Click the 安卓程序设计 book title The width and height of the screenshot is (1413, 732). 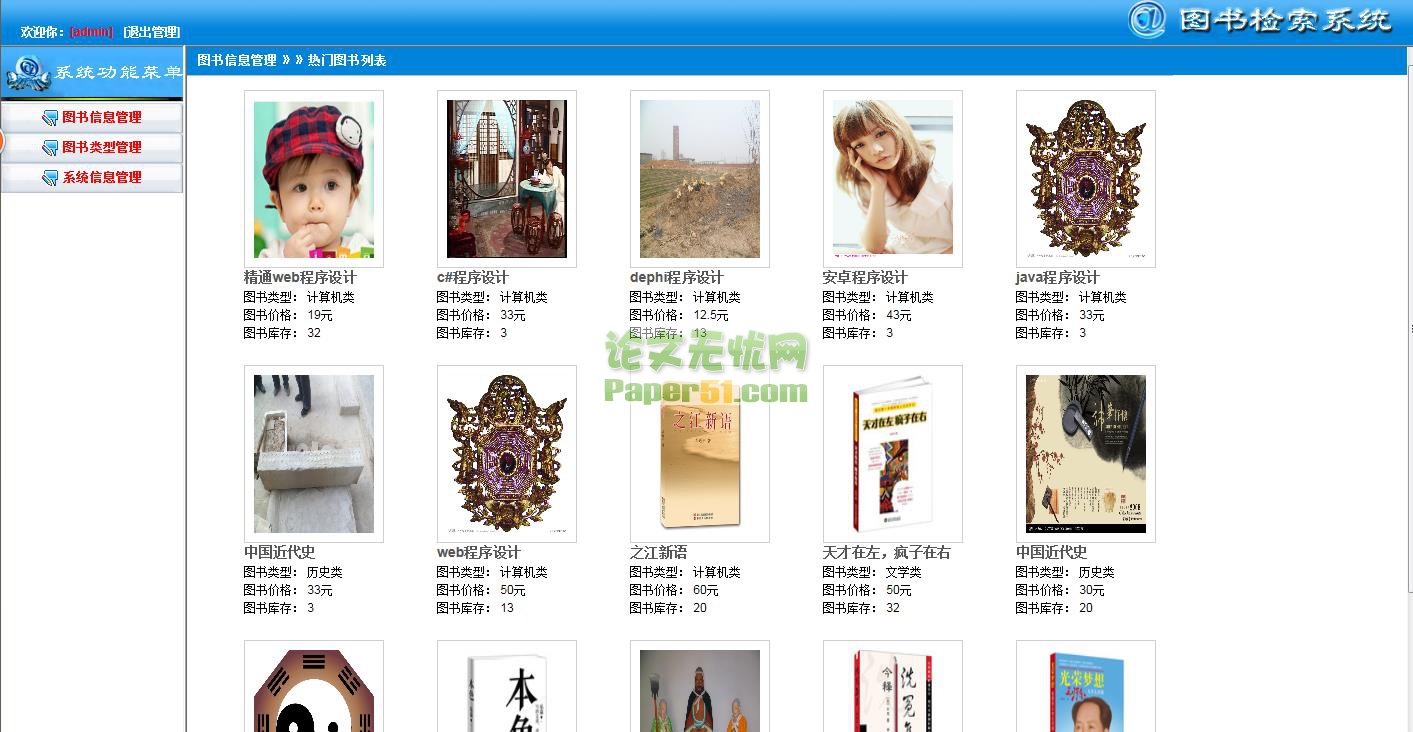pyautogui.click(x=865, y=277)
